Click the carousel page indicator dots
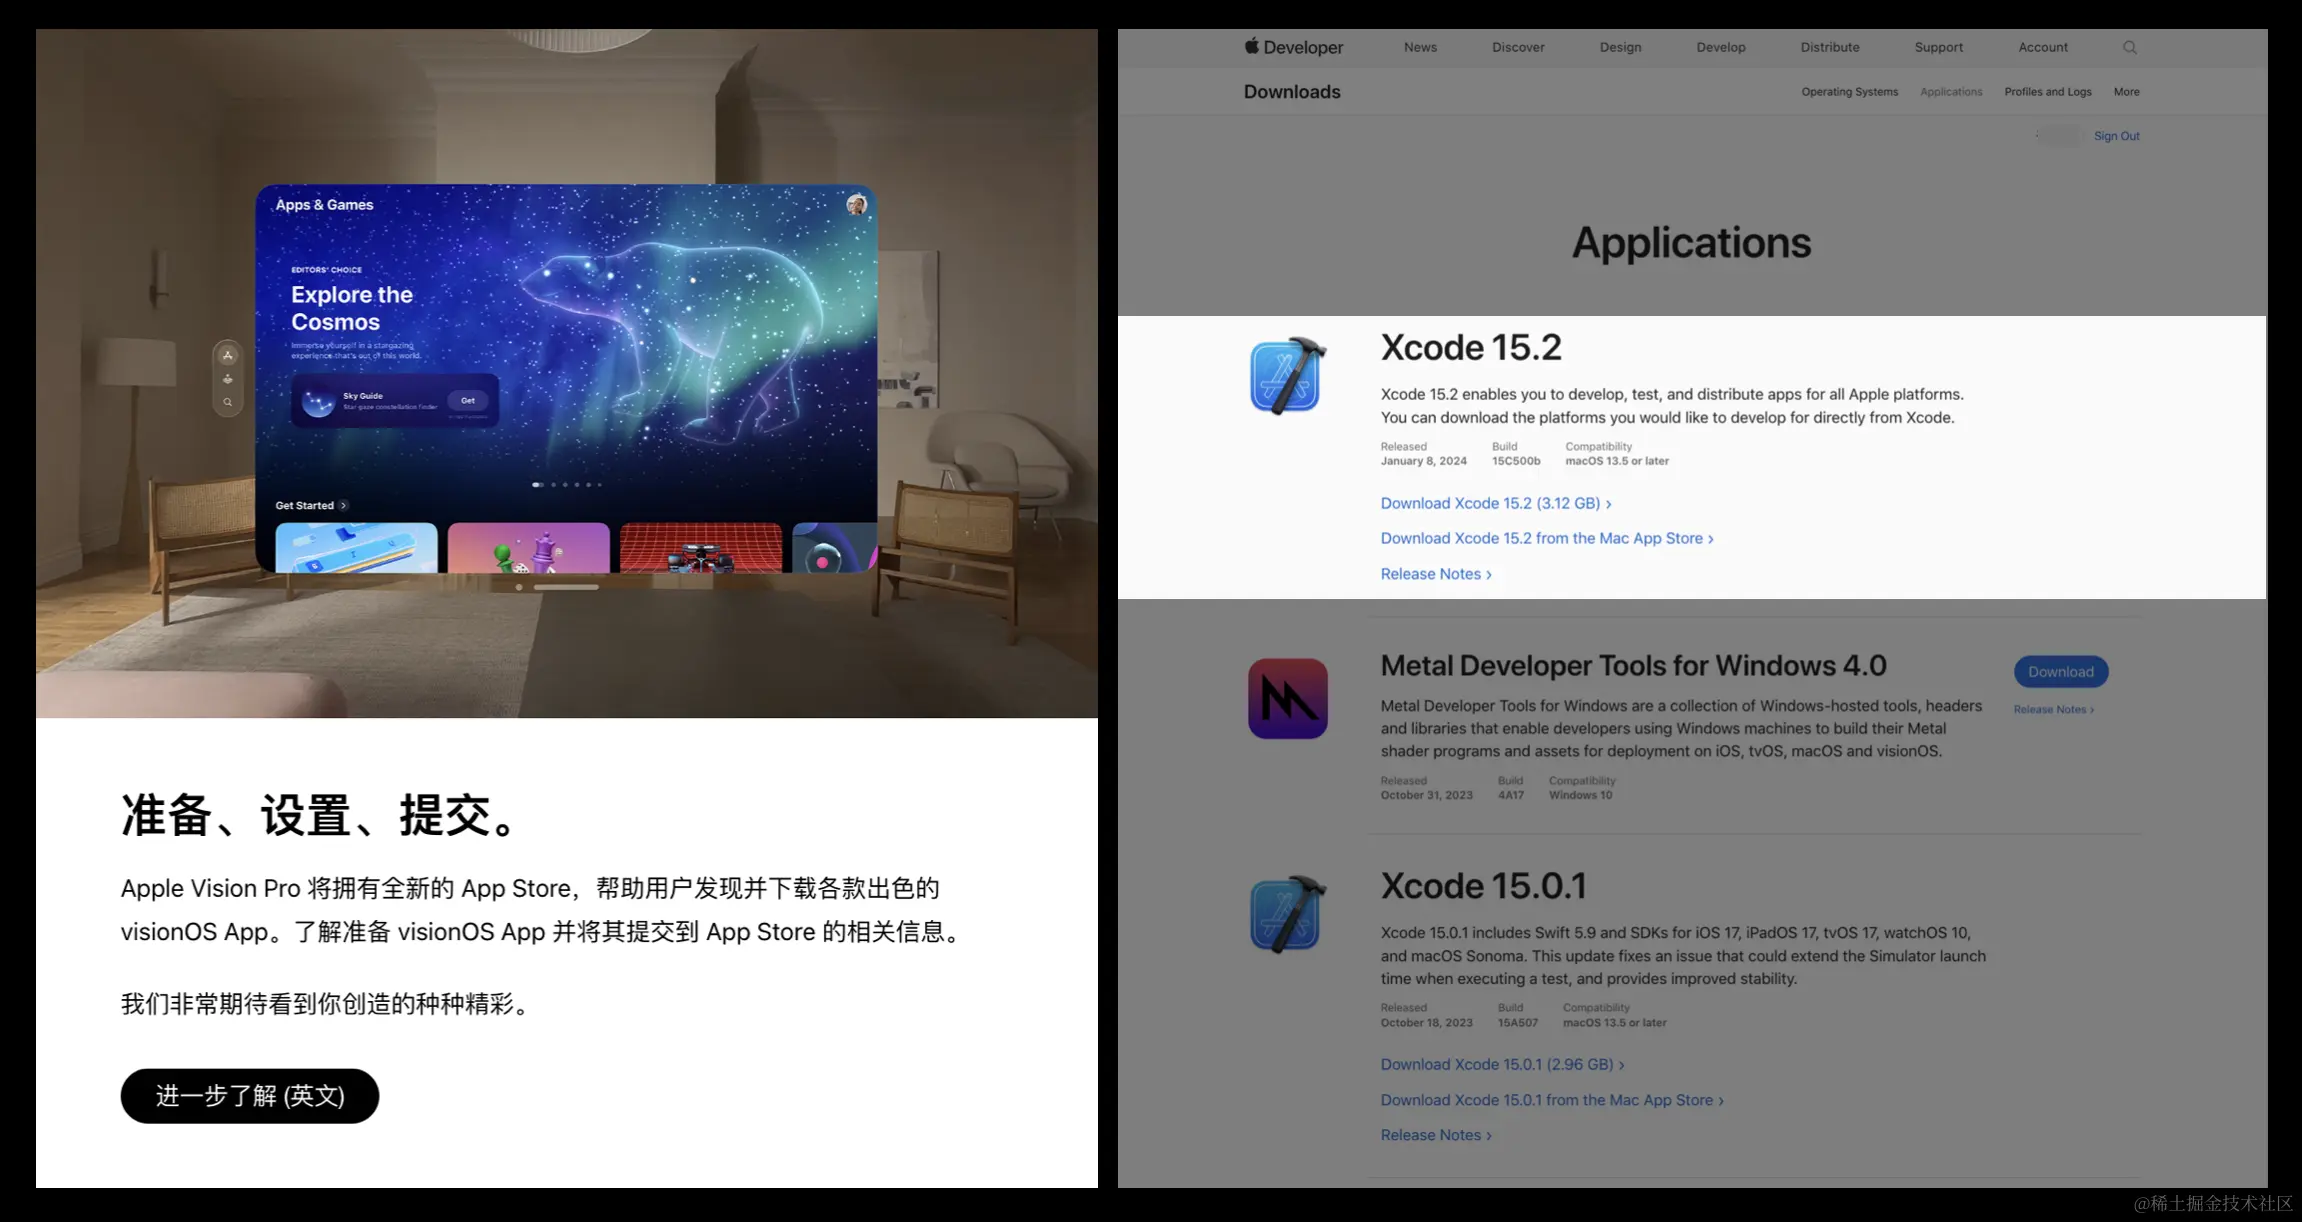 click(567, 485)
